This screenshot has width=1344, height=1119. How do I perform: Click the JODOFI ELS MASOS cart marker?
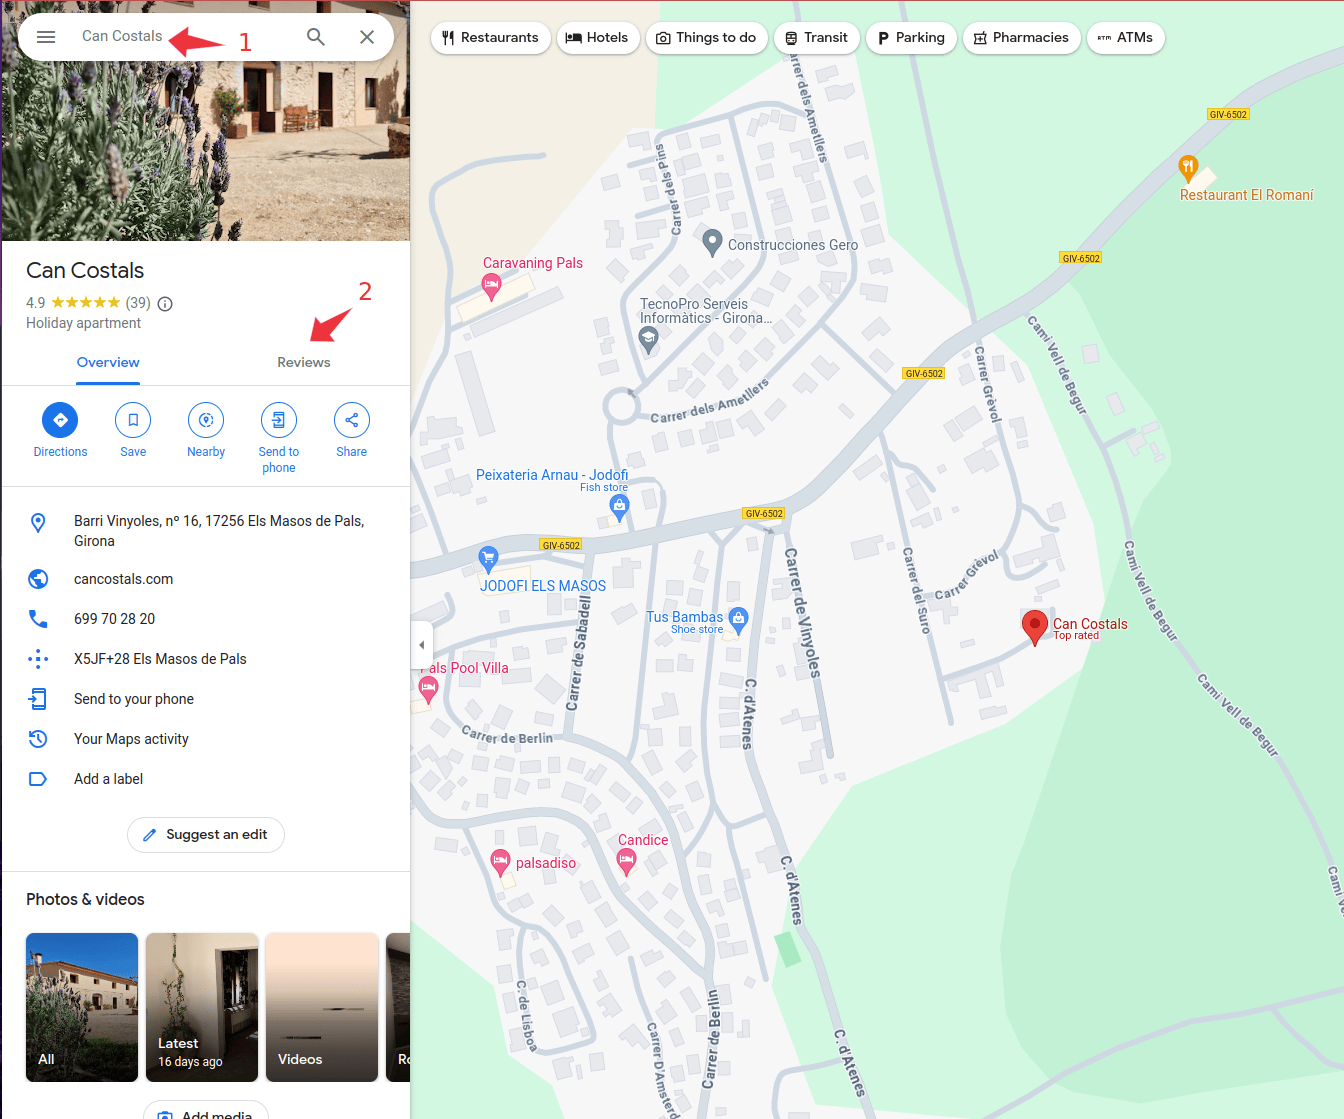tap(488, 558)
